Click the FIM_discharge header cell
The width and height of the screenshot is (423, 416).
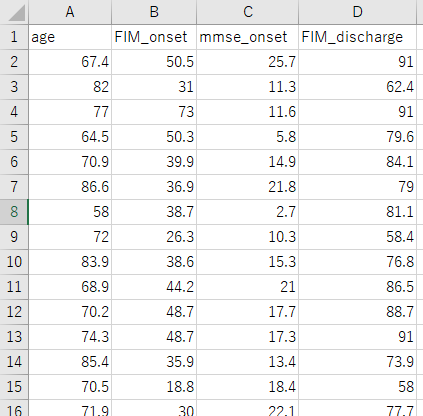pos(357,37)
